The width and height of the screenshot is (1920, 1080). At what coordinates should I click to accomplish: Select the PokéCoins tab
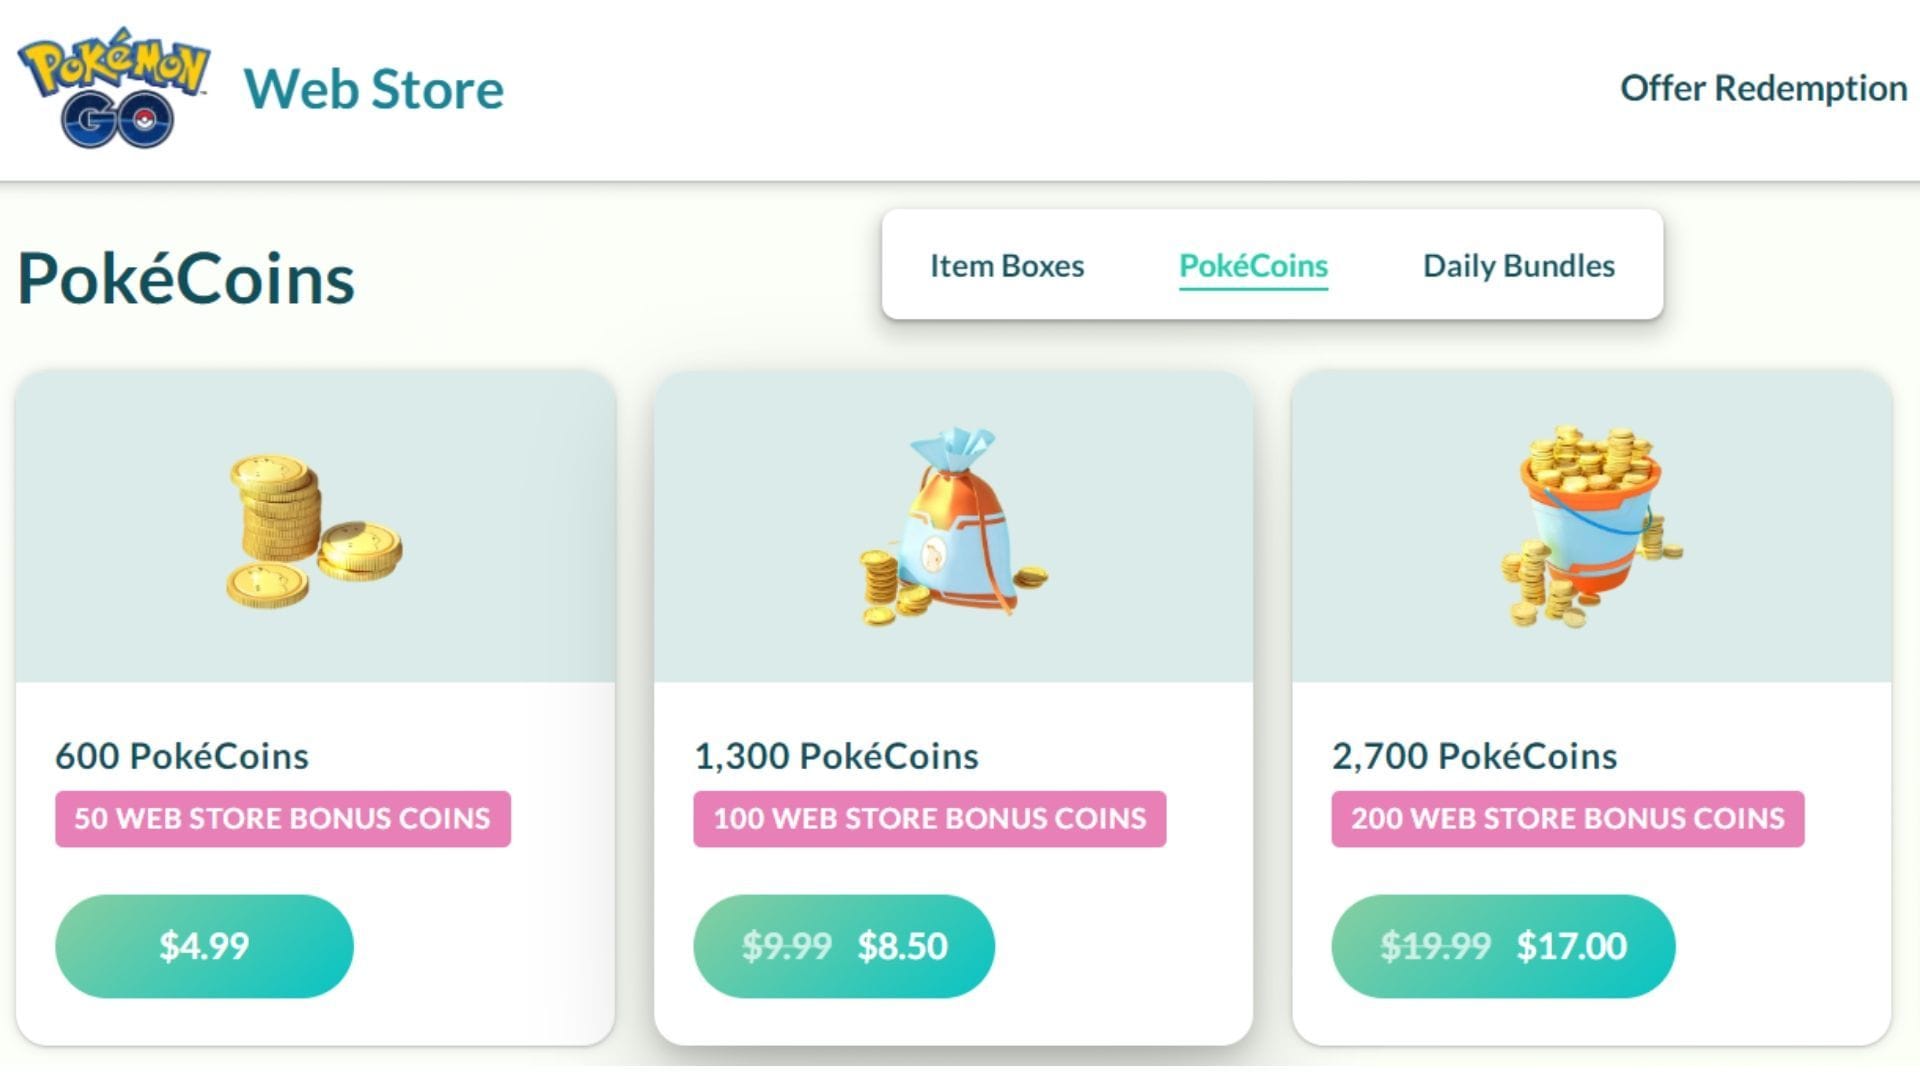click(x=1253, y=265)
